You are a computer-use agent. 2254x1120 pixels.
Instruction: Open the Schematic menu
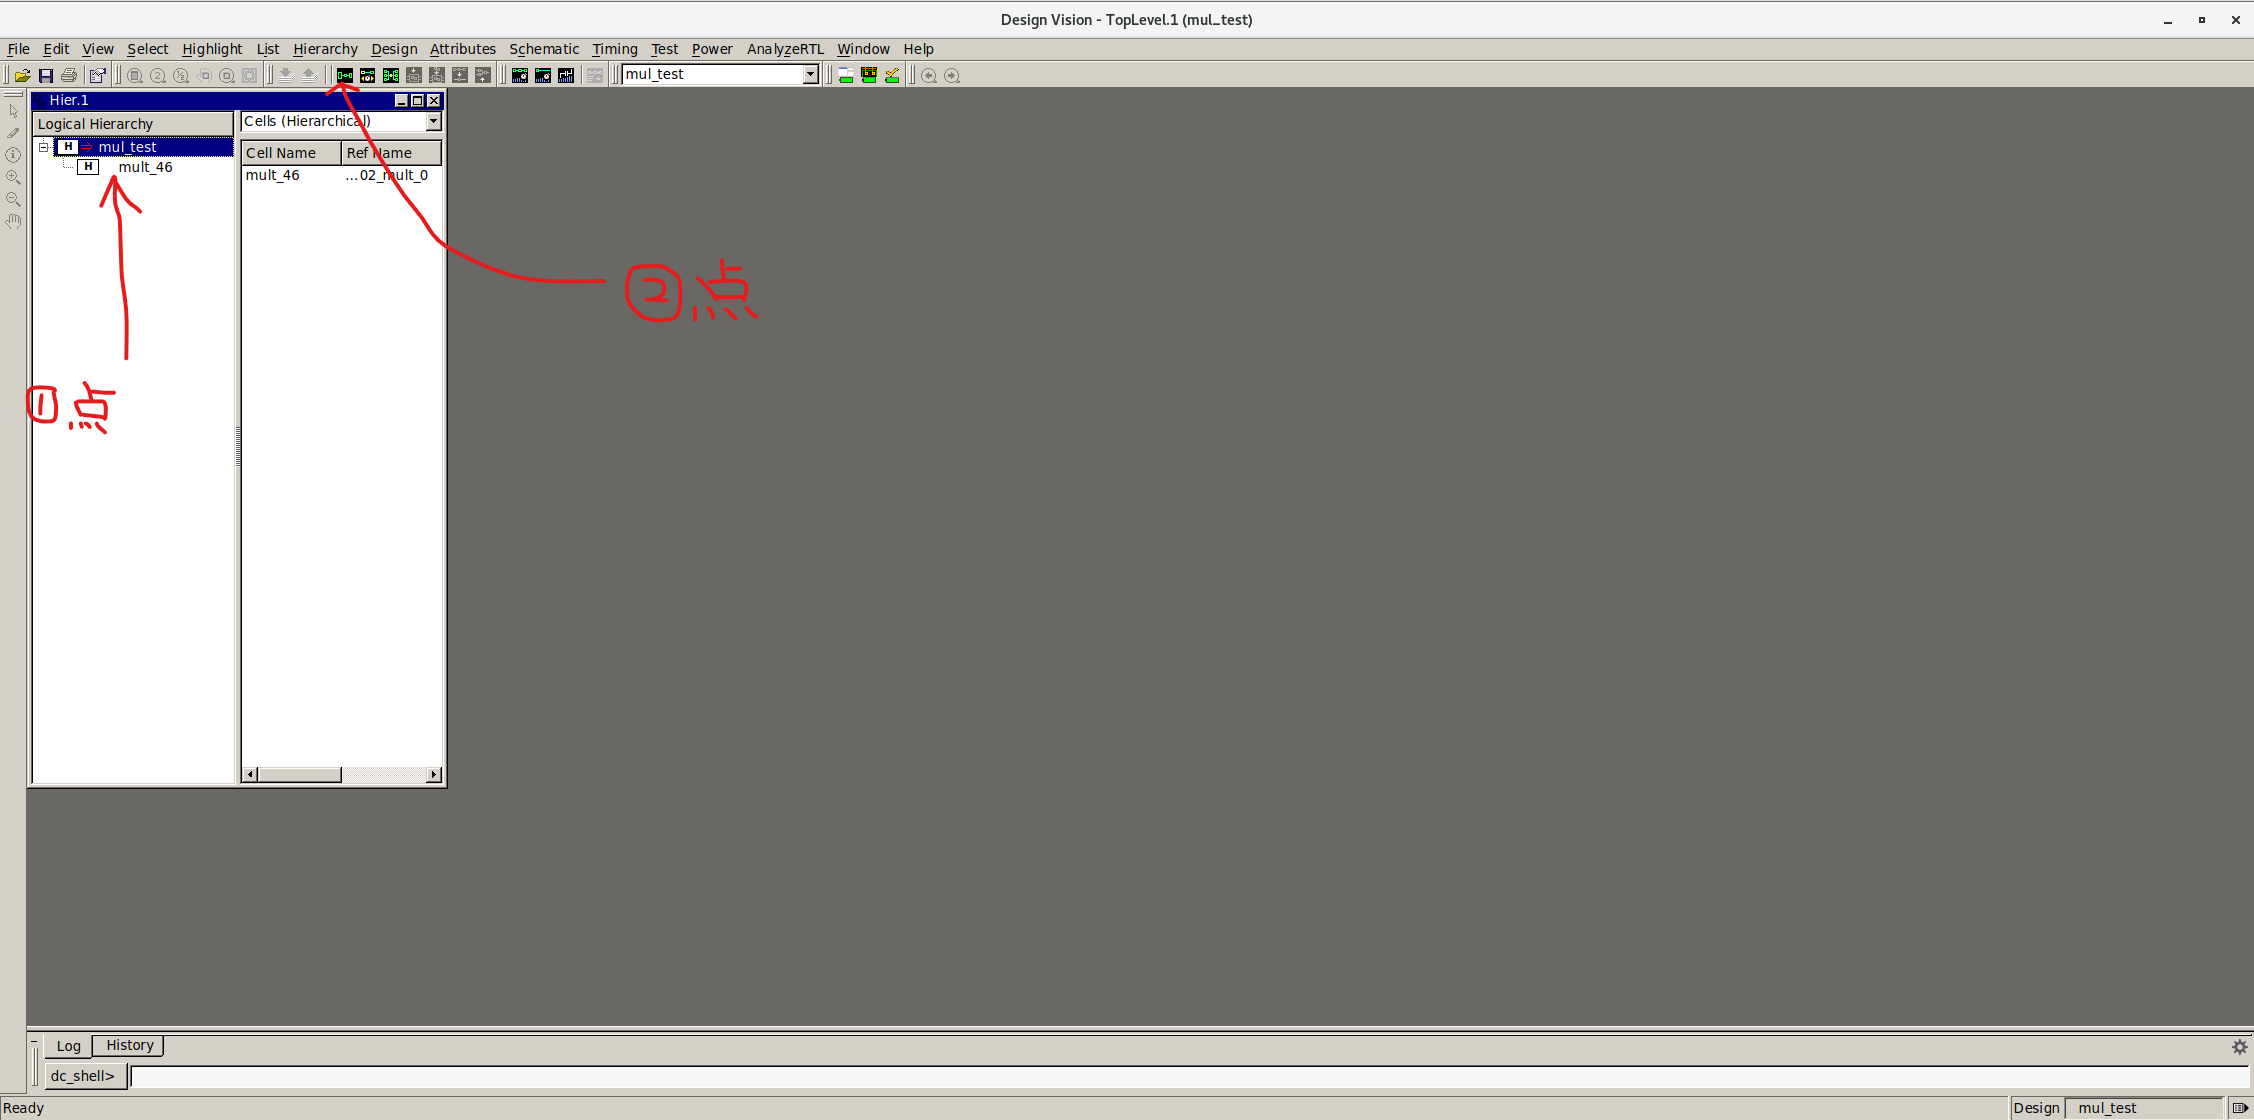click(x=543, y=49)
